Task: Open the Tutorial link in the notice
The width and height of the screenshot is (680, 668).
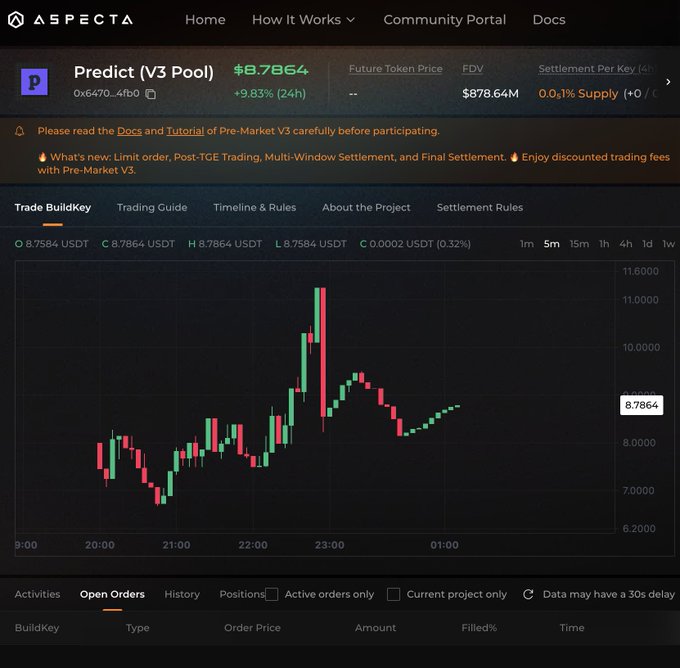Action: 185,131
